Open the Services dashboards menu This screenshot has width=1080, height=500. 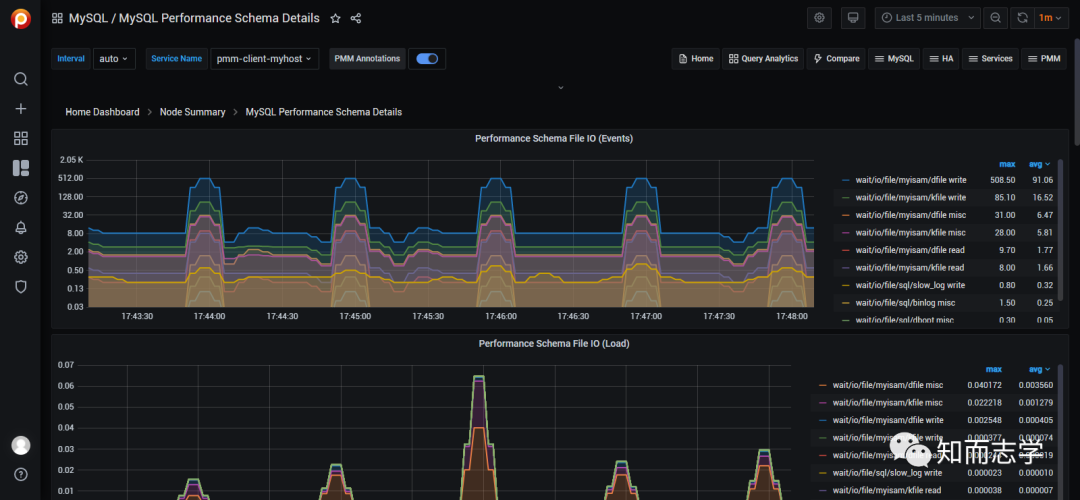(990, 59)
